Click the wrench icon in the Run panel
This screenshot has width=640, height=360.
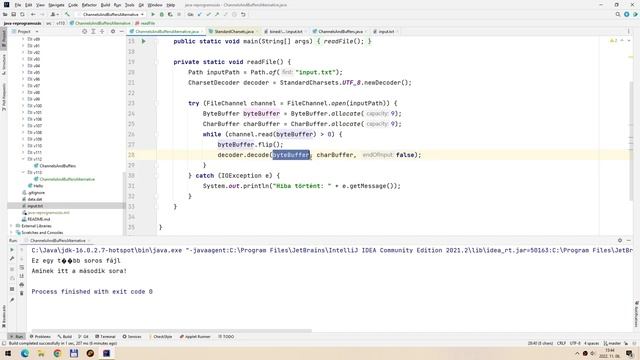(12, 259)
